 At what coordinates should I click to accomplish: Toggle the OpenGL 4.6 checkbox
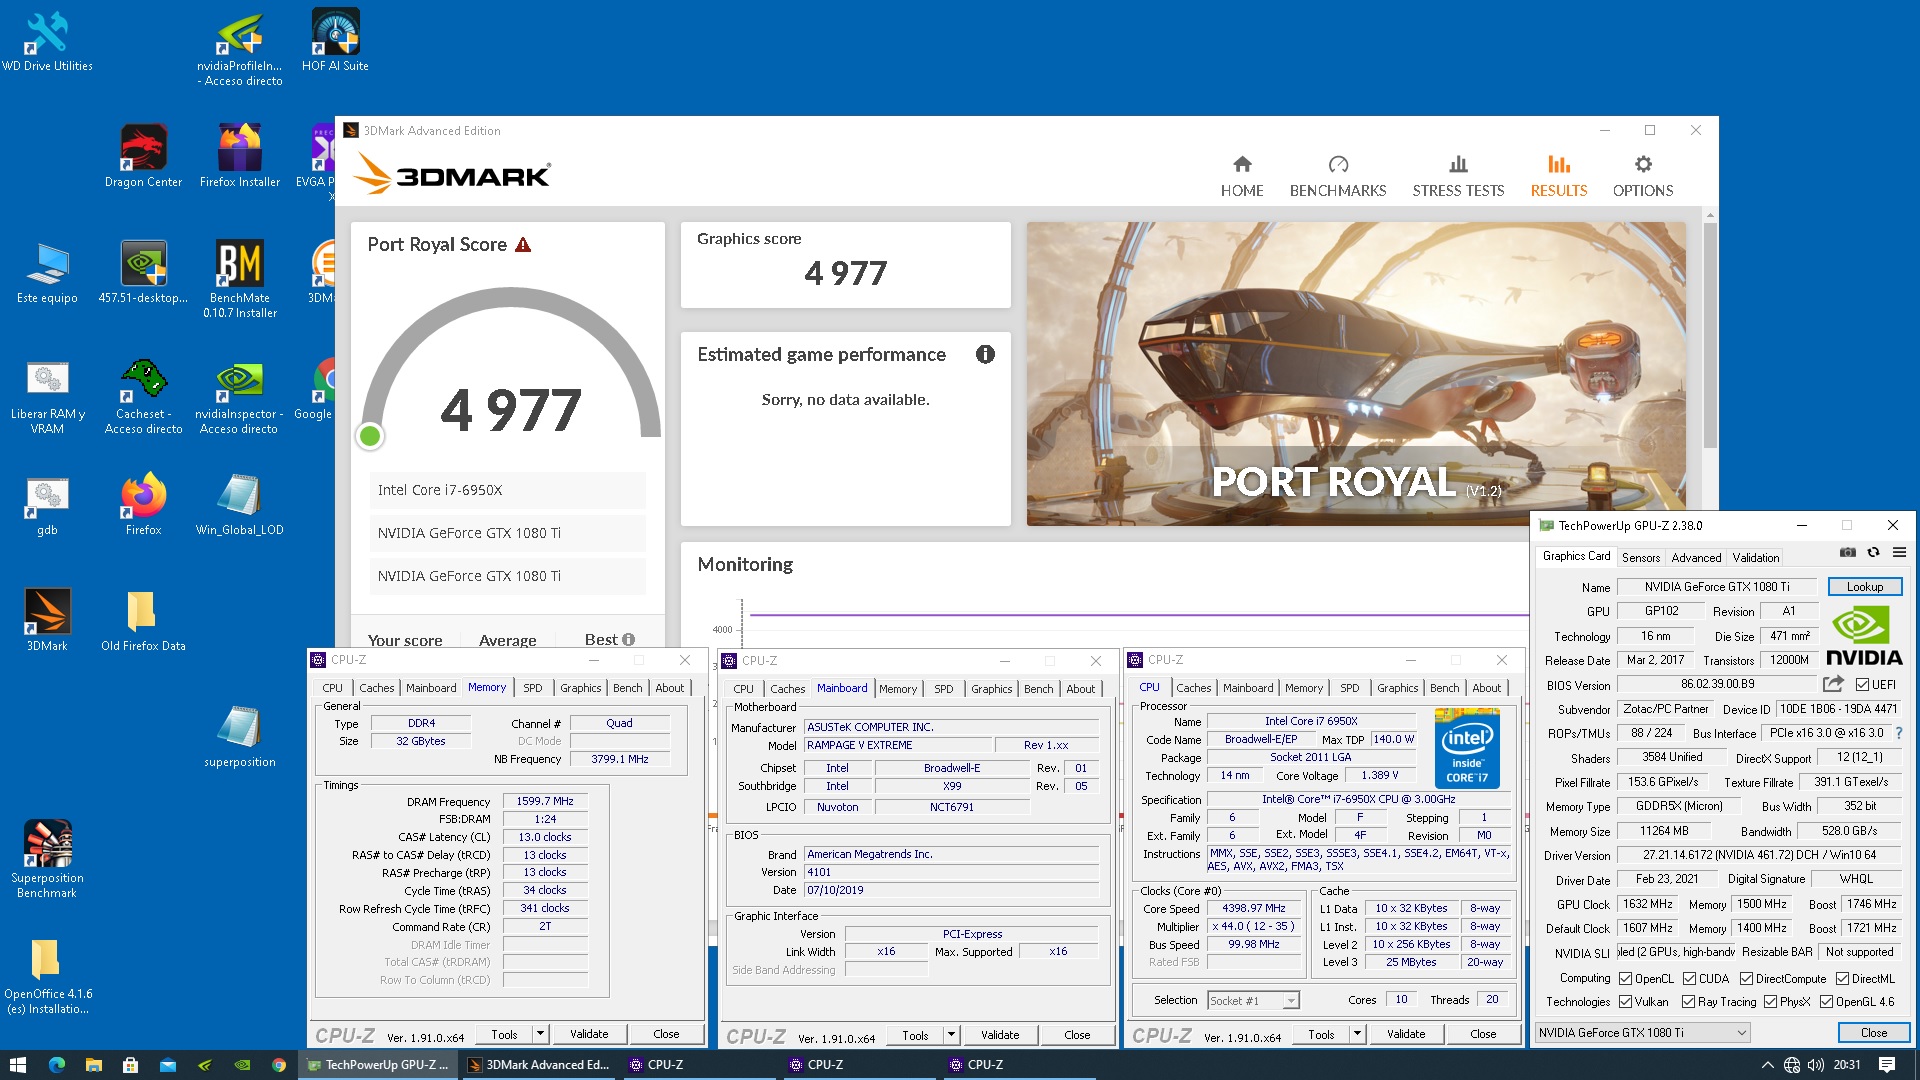1827,1002
